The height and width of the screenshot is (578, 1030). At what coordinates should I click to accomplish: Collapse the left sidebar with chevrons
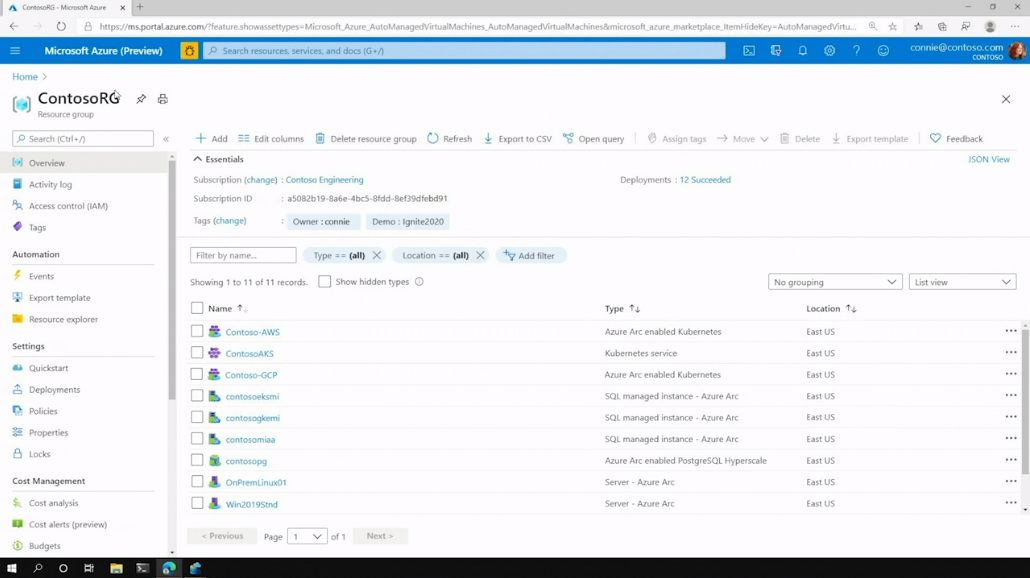point(166,139)
